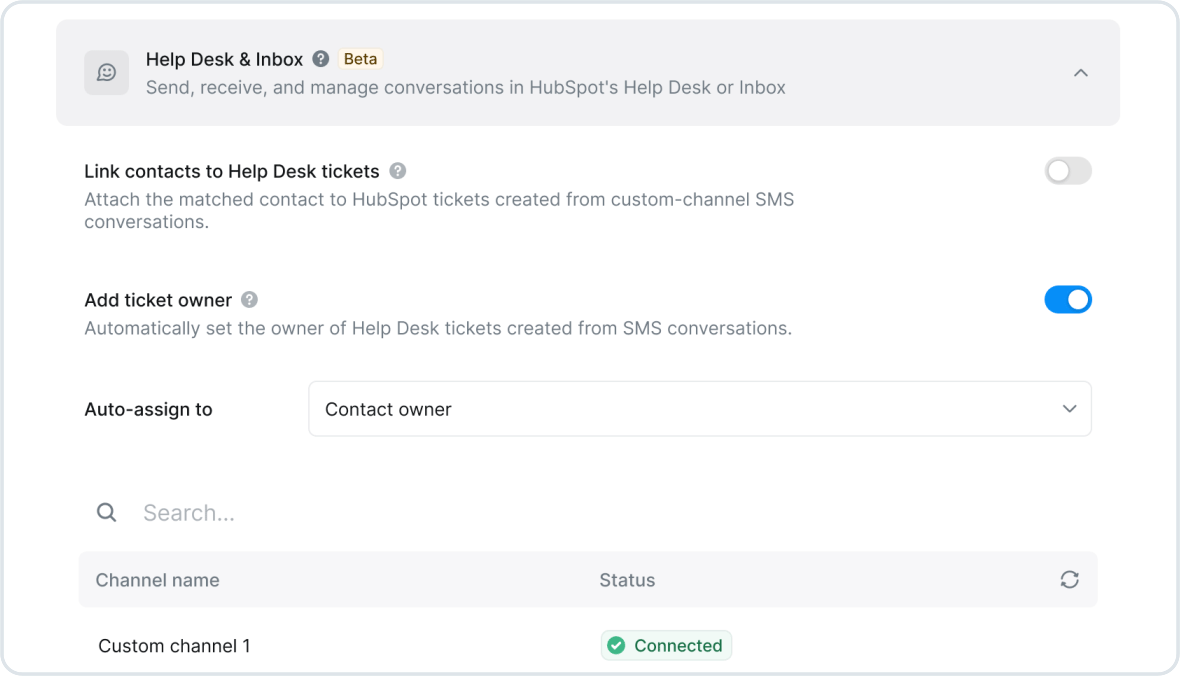Click the Add ticket owner label

coord(158,300)
